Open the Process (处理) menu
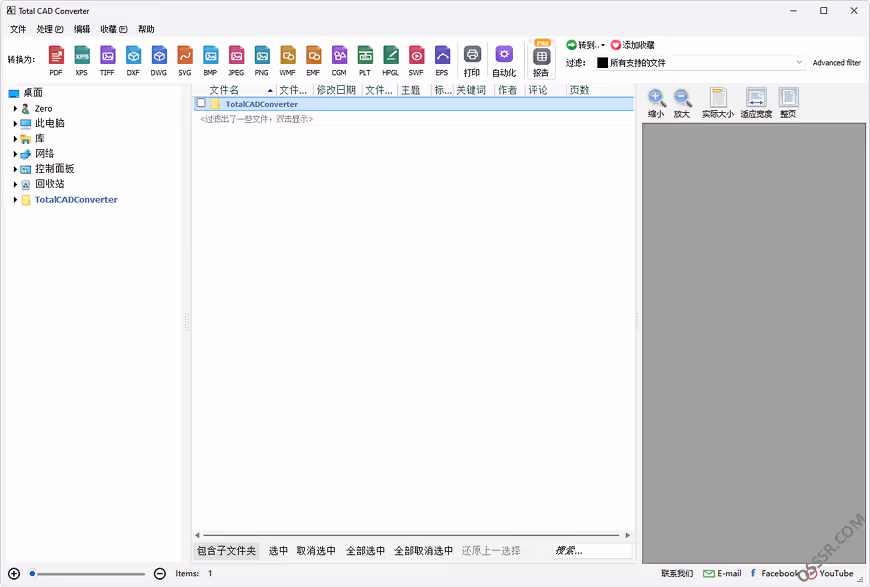 click(50, 29)
